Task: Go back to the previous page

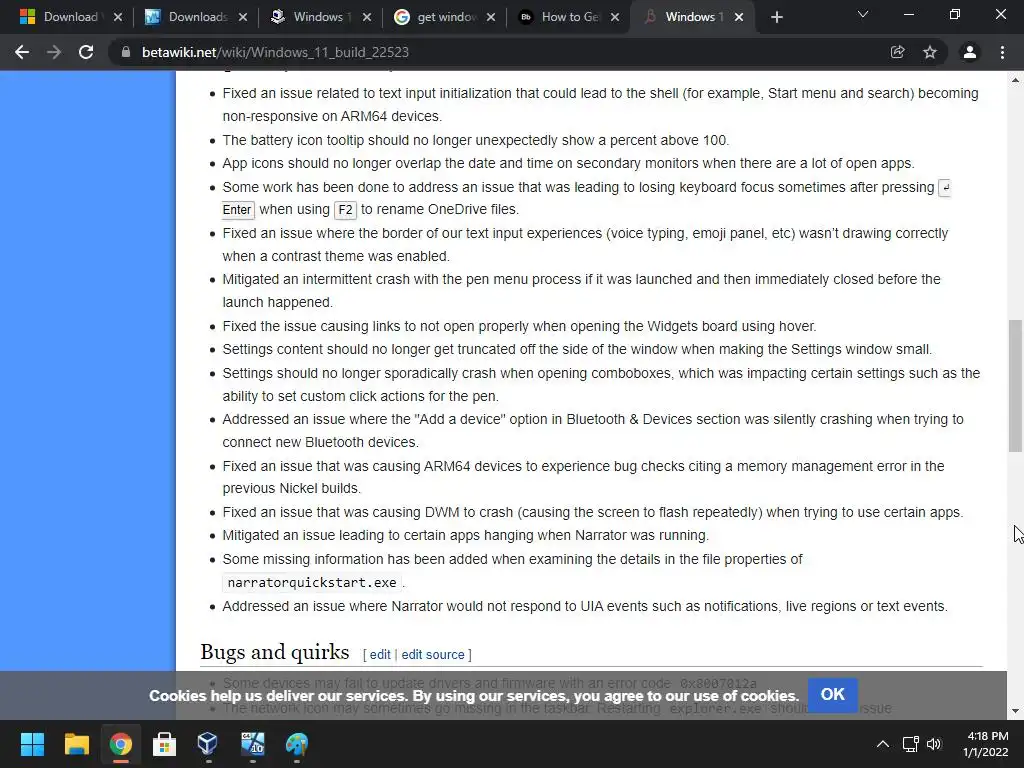Action: [x=22, y=52]
